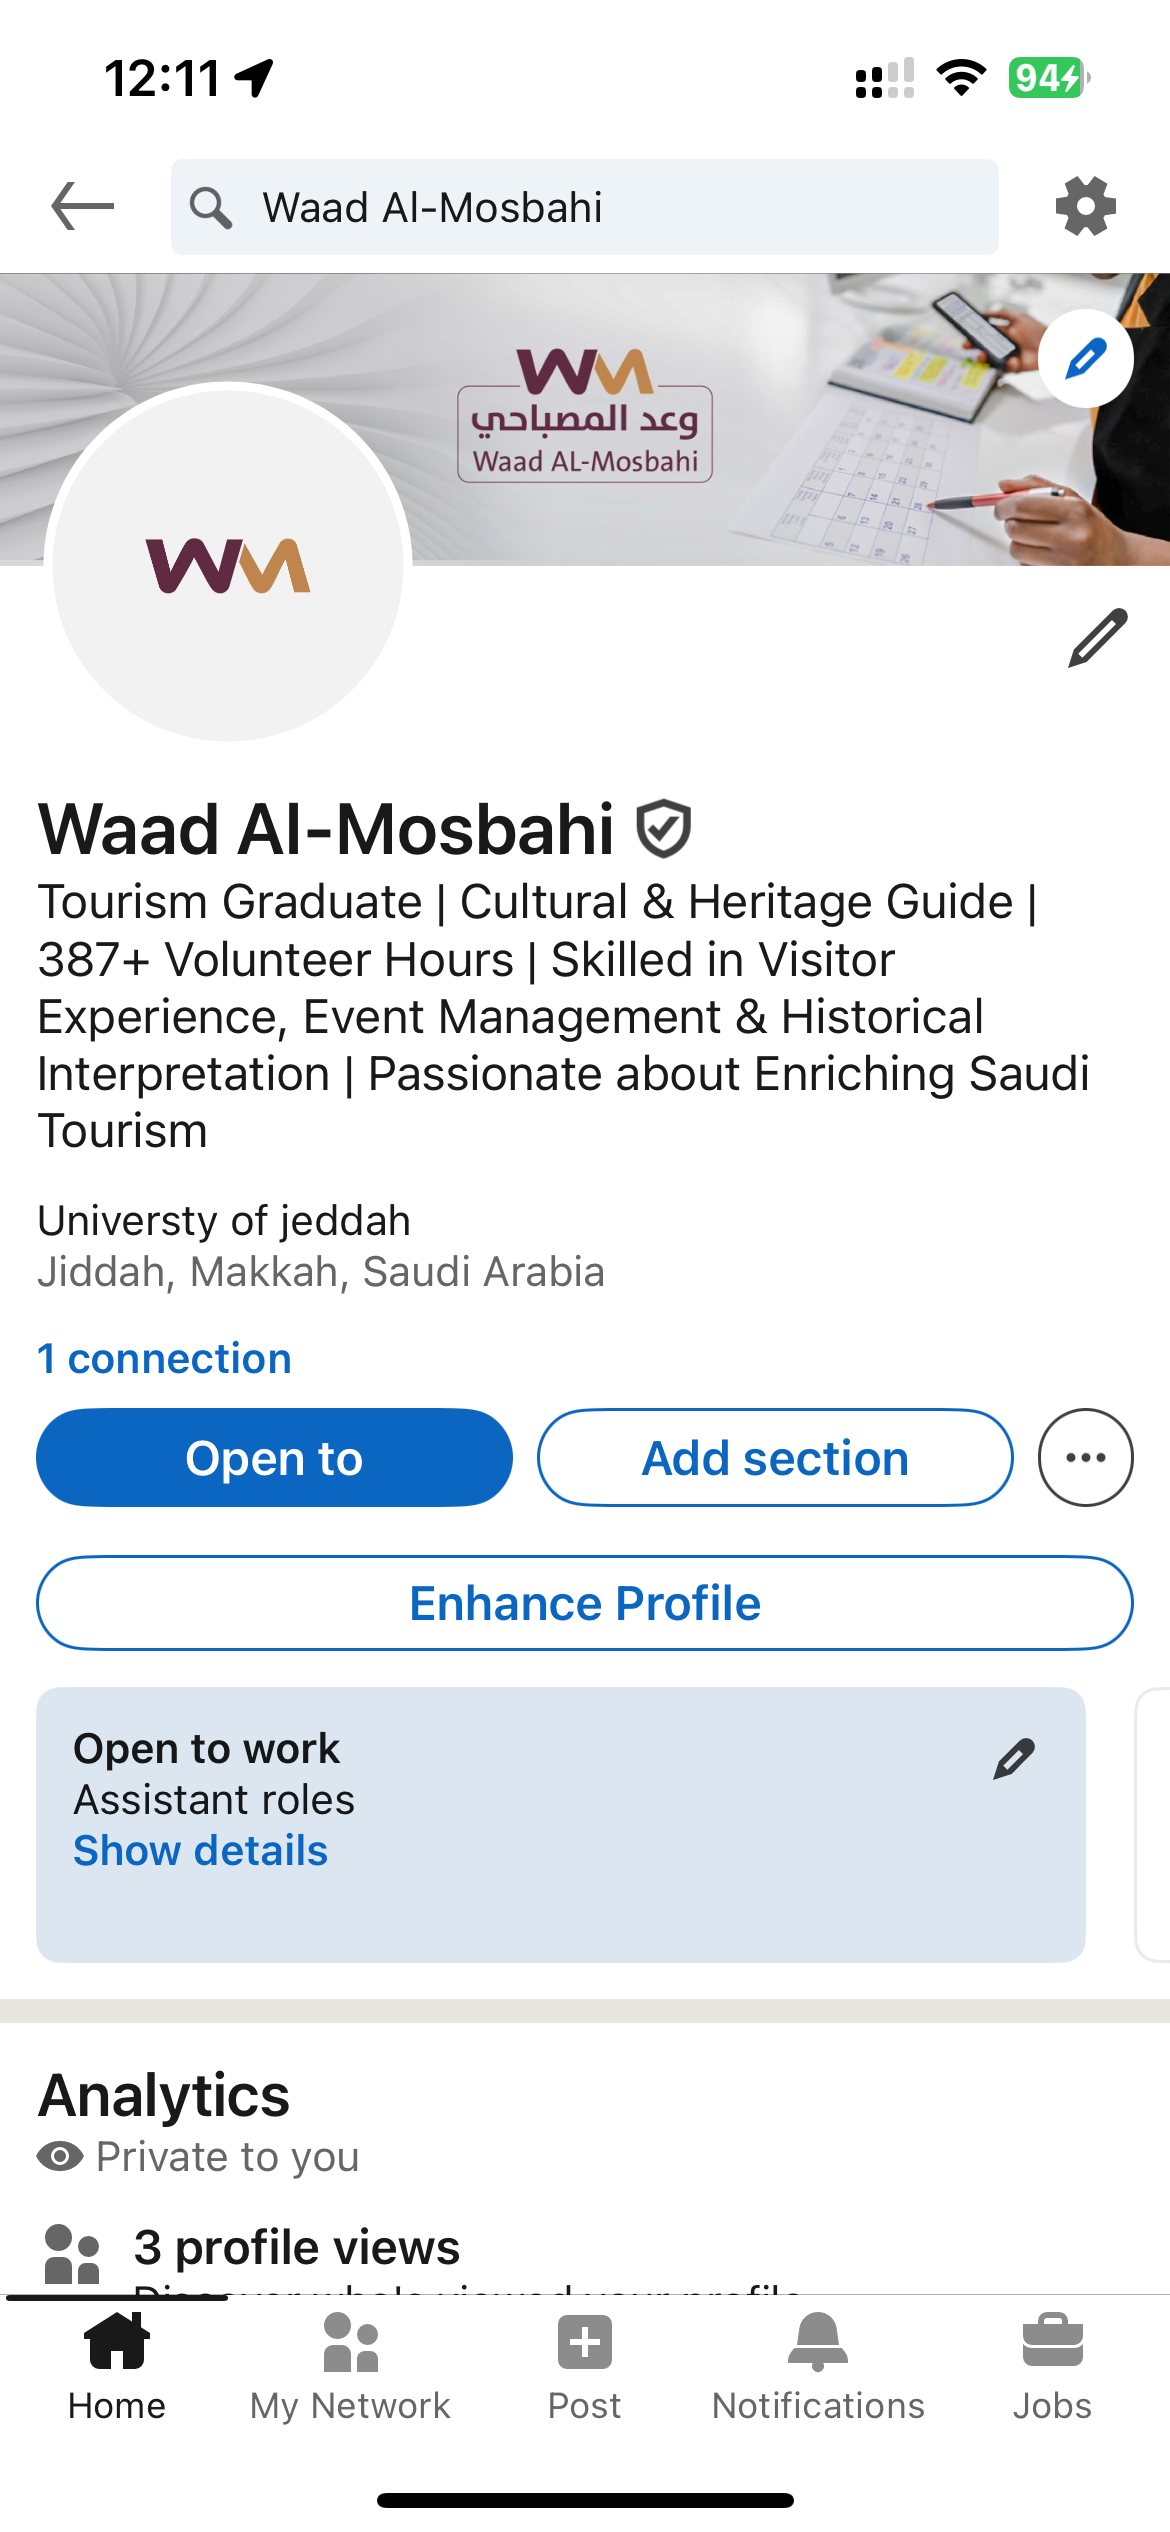Tap the back arrow icon

[x=82, y=207]
